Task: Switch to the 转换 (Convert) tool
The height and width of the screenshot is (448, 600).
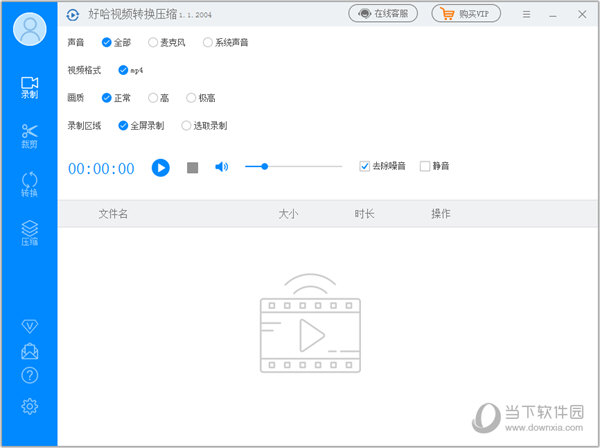Action: click(x=29, y=185)
